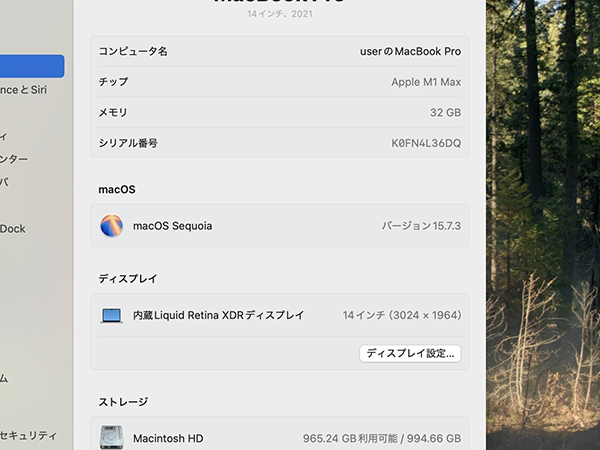Open the sidebar item ending in ンター
The image size is (600, 450).
[14, 158]
